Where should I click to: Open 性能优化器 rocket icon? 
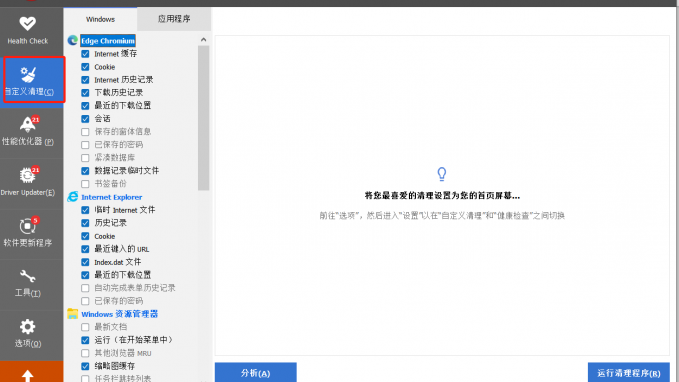pos(28,125)
